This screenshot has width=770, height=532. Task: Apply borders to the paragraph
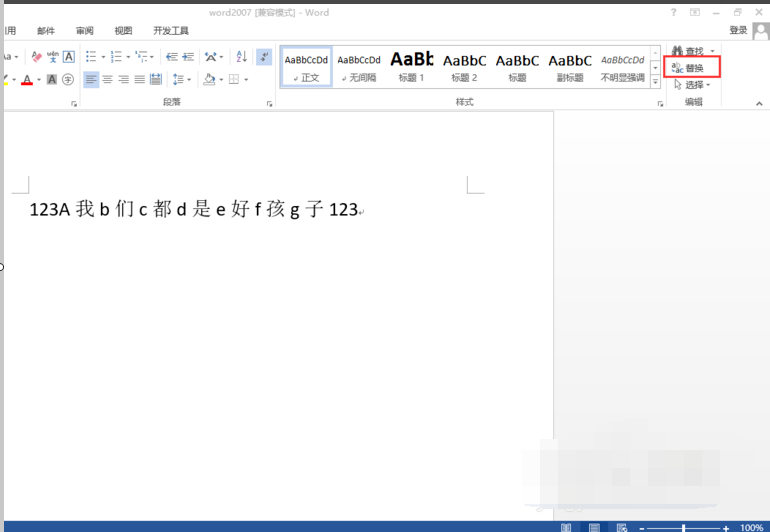[234, 79]
